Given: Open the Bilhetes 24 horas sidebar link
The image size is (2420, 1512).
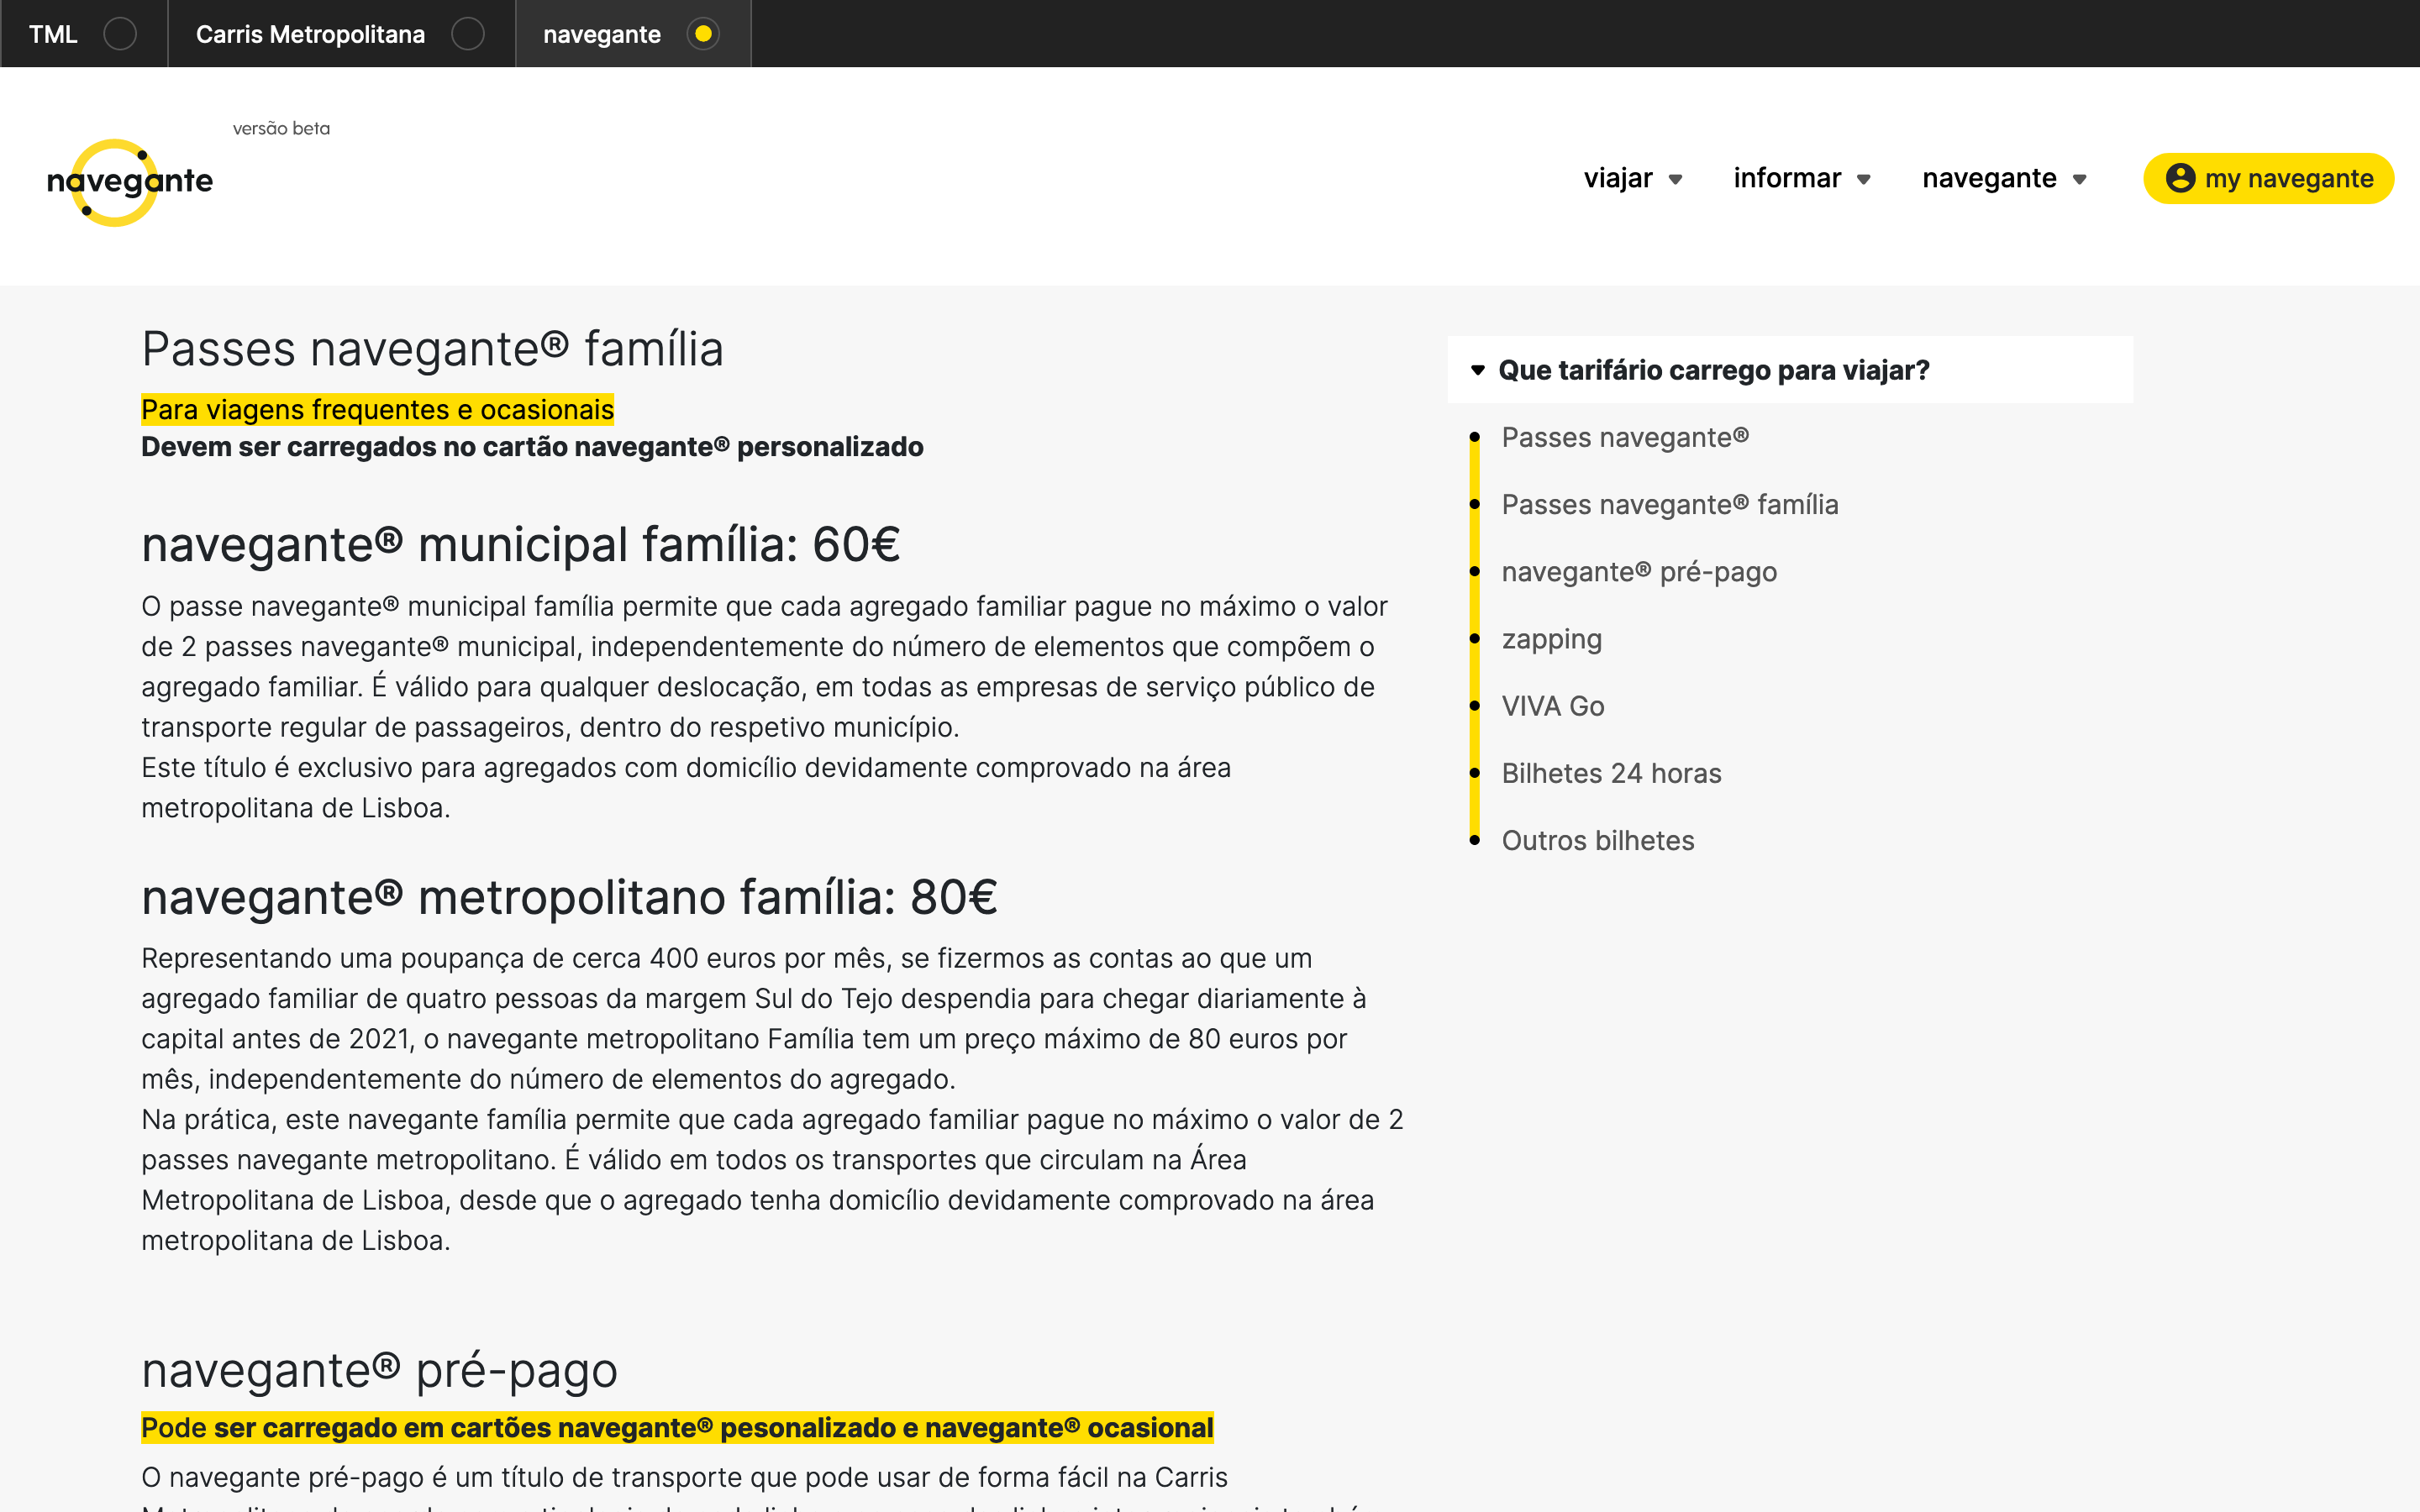Looking at the screenshot, I should [x=1611, y=774].
